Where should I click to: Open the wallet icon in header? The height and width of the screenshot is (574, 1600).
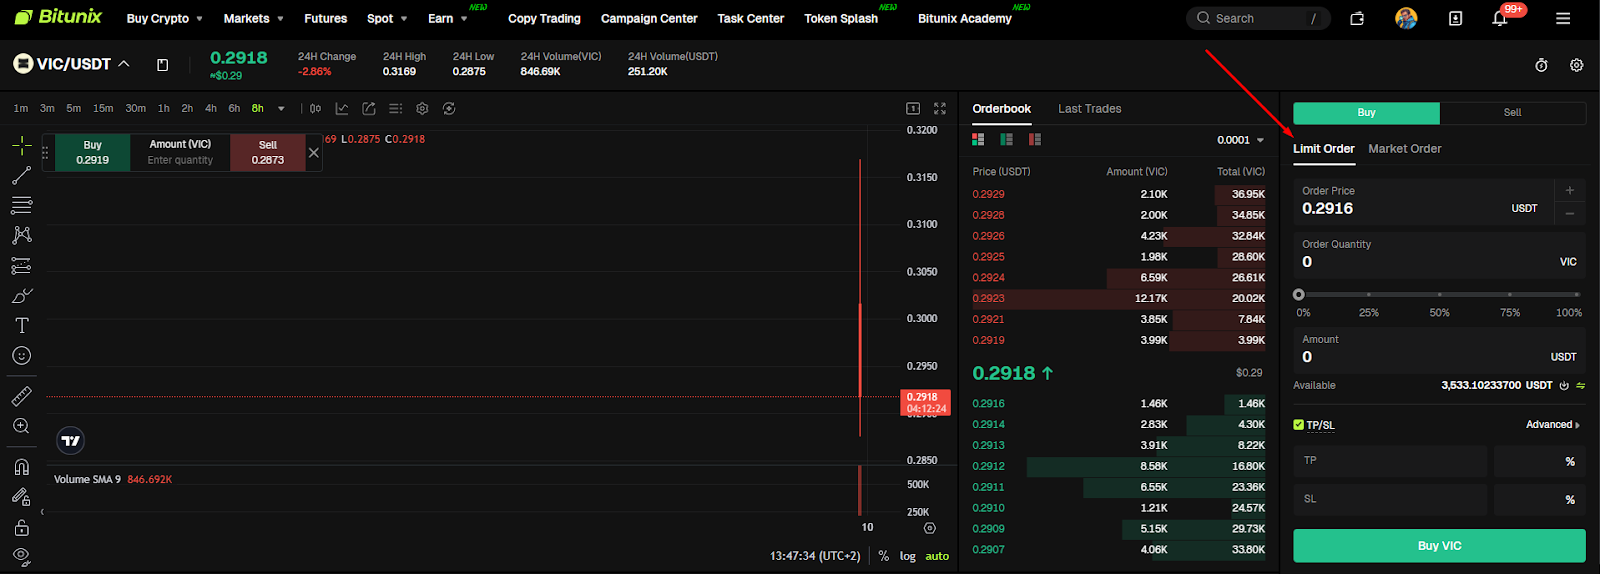[x=1357, y=18]
